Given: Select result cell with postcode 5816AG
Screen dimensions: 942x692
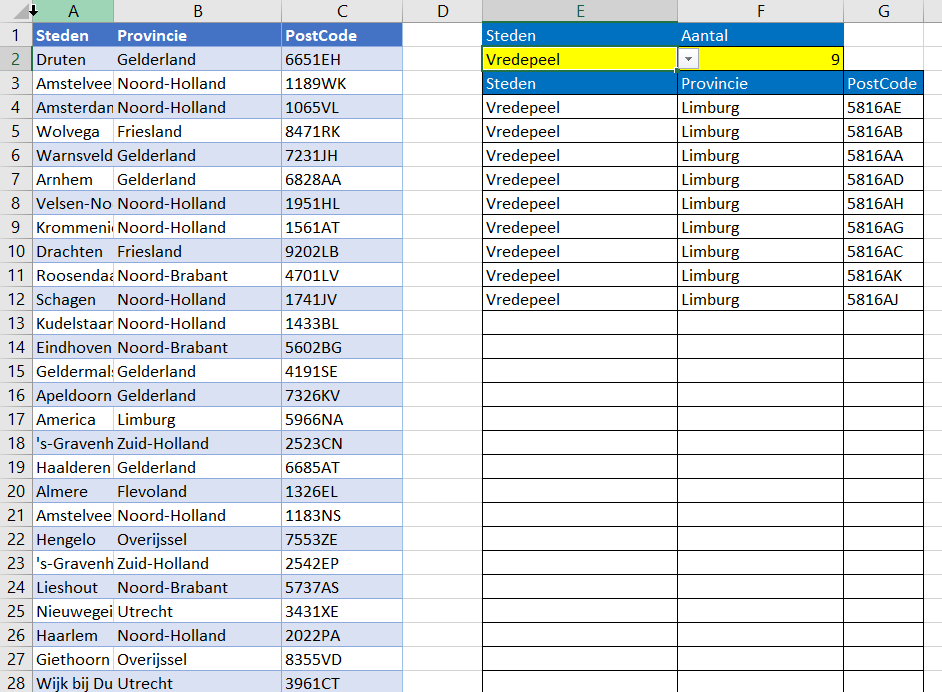Looking at the screenshot, I should [x=883, y=227].
